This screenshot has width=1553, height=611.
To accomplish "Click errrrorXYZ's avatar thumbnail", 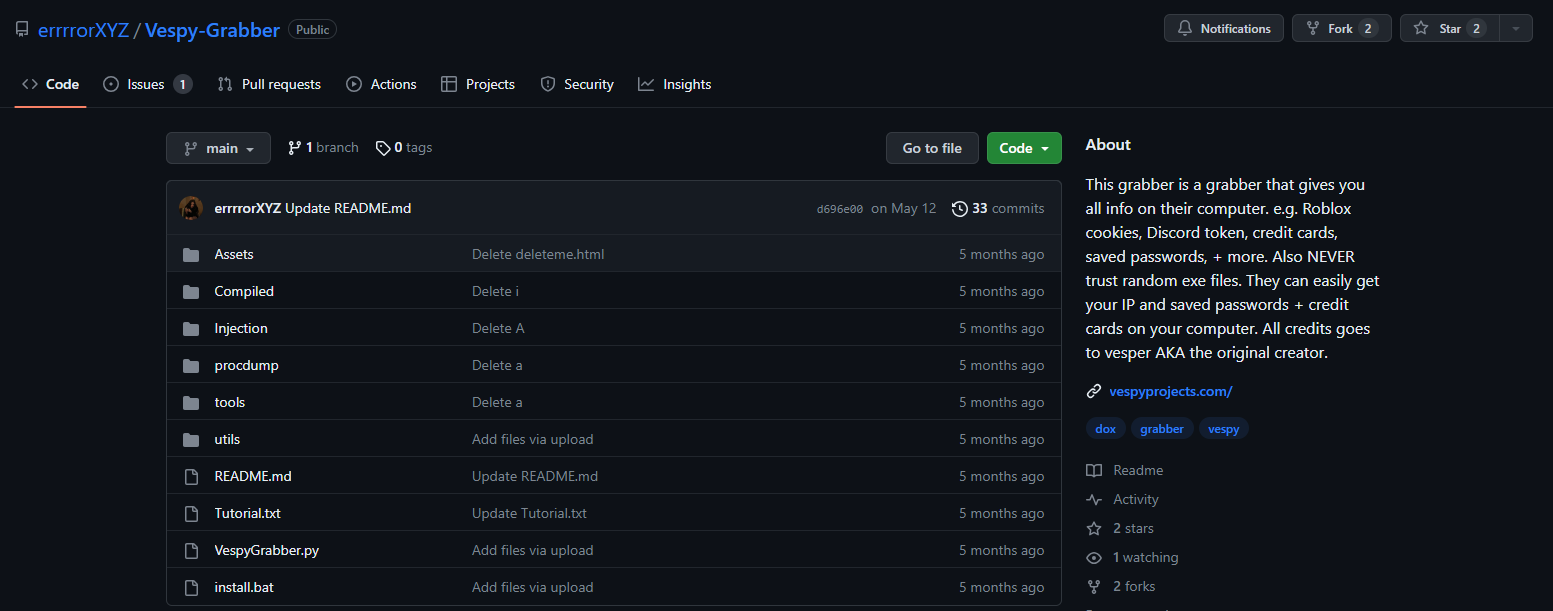I will click(191, 208).
